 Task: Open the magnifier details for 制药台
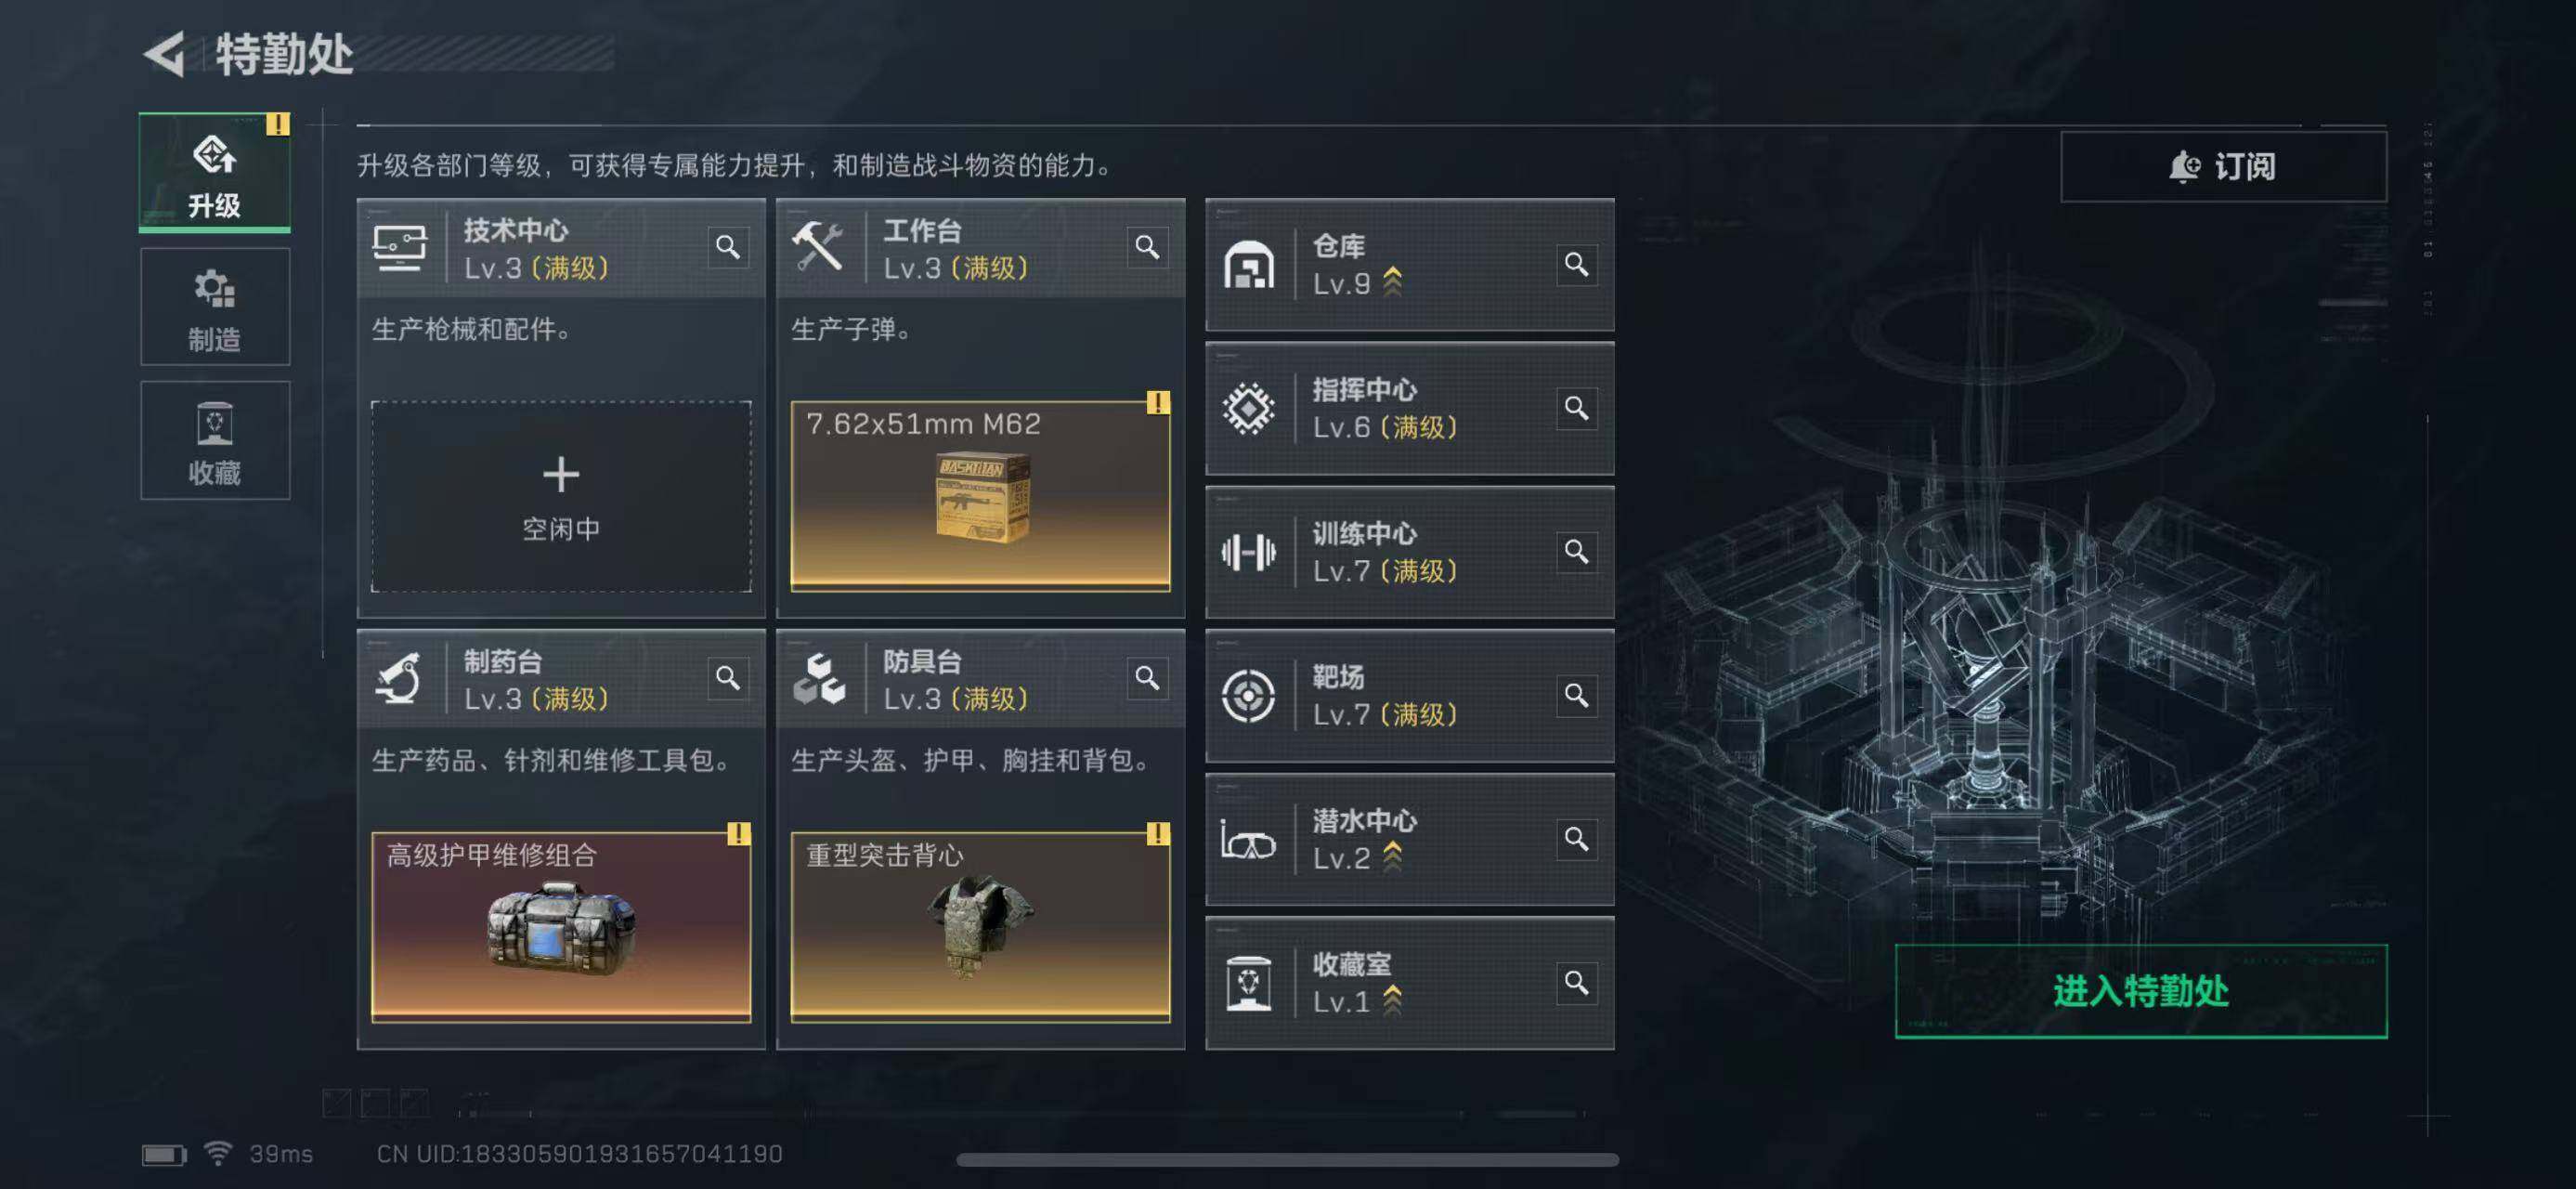(727, 678)
